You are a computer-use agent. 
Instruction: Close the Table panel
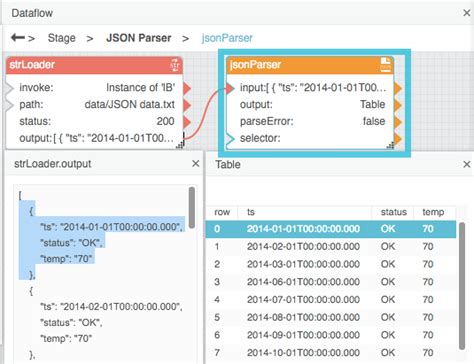pos(467,164)
